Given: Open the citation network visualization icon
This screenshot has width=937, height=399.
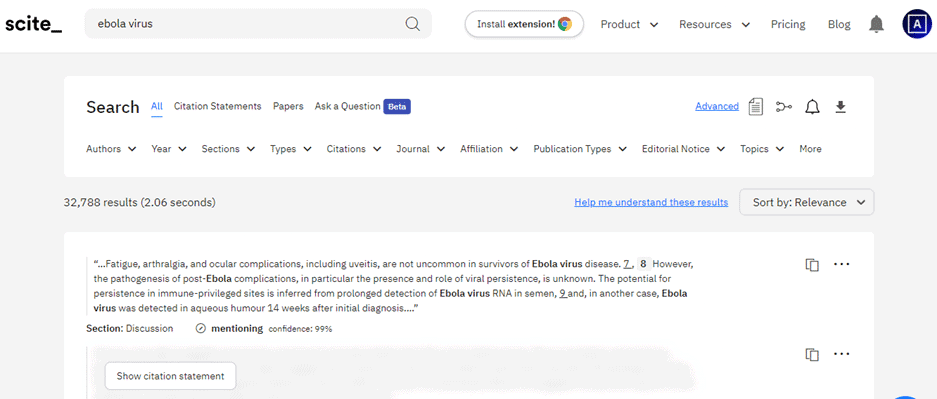Looking at the screenshot, I should click(784, 107).
